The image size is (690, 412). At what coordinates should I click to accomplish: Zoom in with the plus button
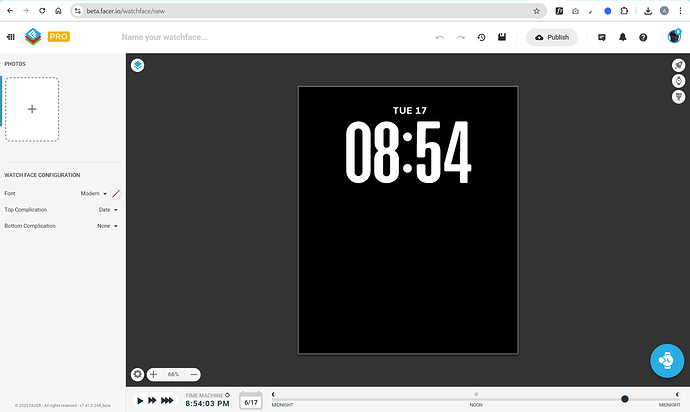[154, 375]
